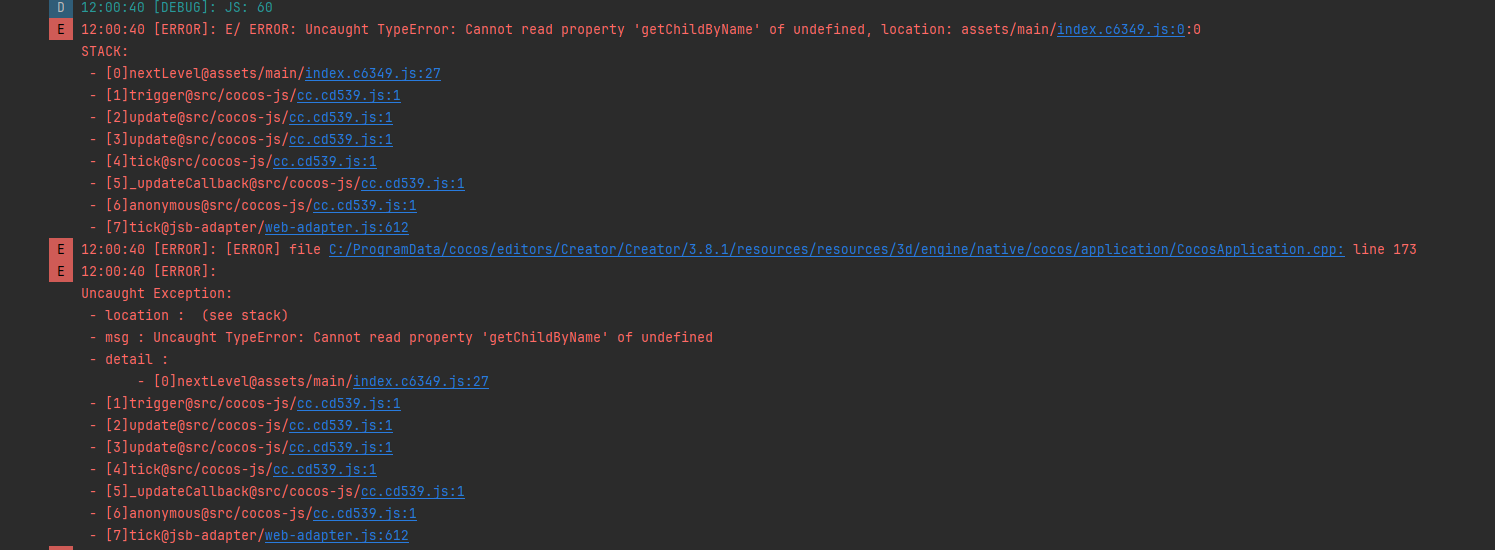Click the E badge above Uncaught Exception

point(61,271)
